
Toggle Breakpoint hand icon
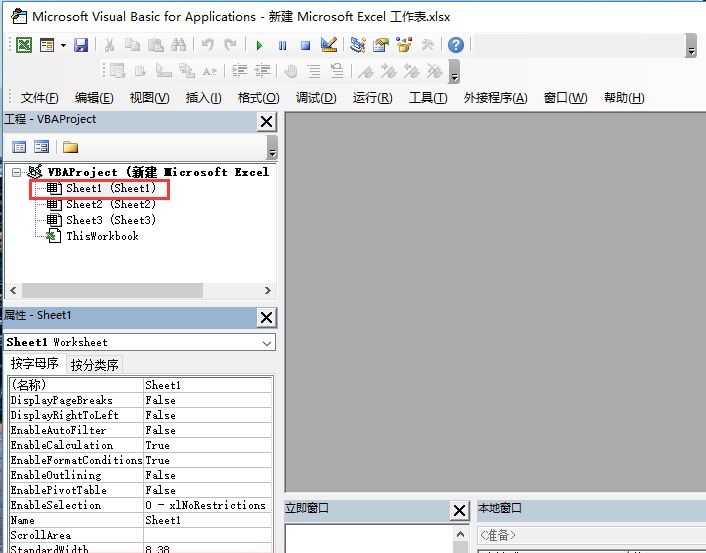pyautogui.click(x=291, y=71)
